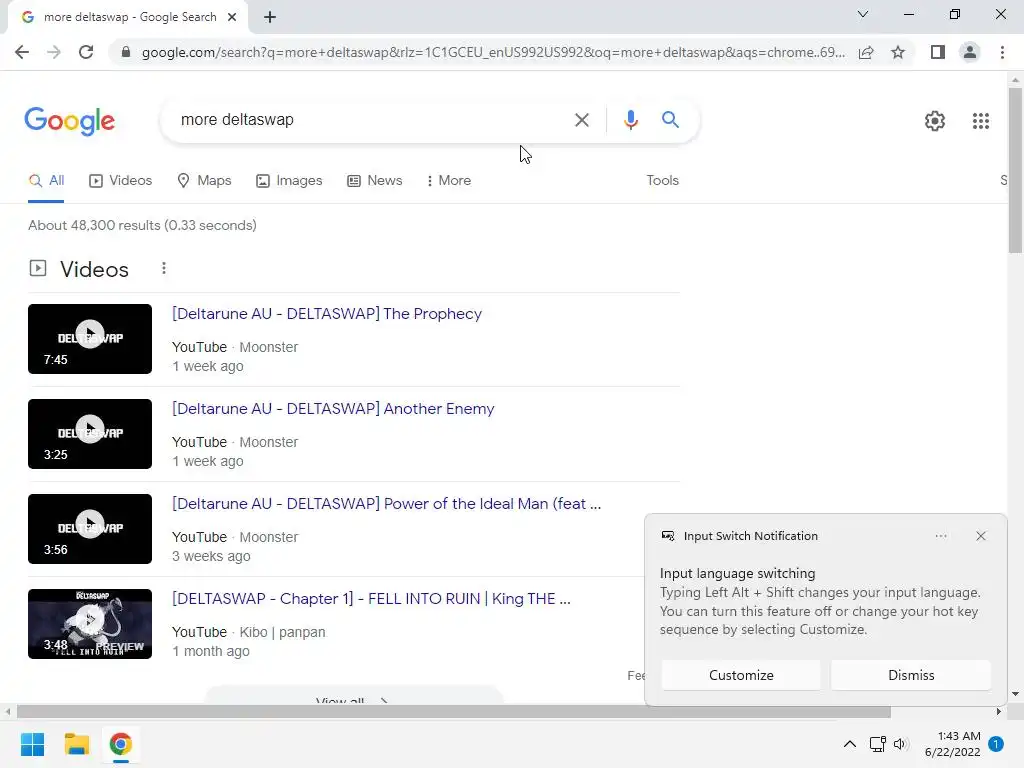
Task: Click the vertical scrollbar thumb
Action: 1015,170
